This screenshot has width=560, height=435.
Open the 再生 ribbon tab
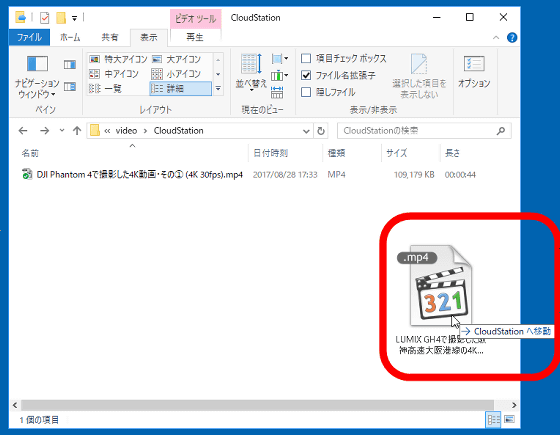click(195, 37)
